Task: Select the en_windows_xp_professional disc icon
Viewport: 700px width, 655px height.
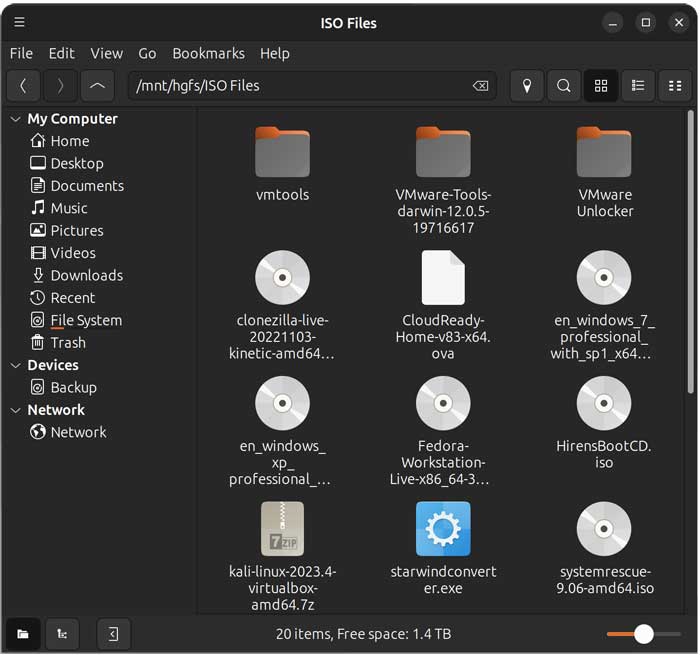Action: tap(282, 403)
